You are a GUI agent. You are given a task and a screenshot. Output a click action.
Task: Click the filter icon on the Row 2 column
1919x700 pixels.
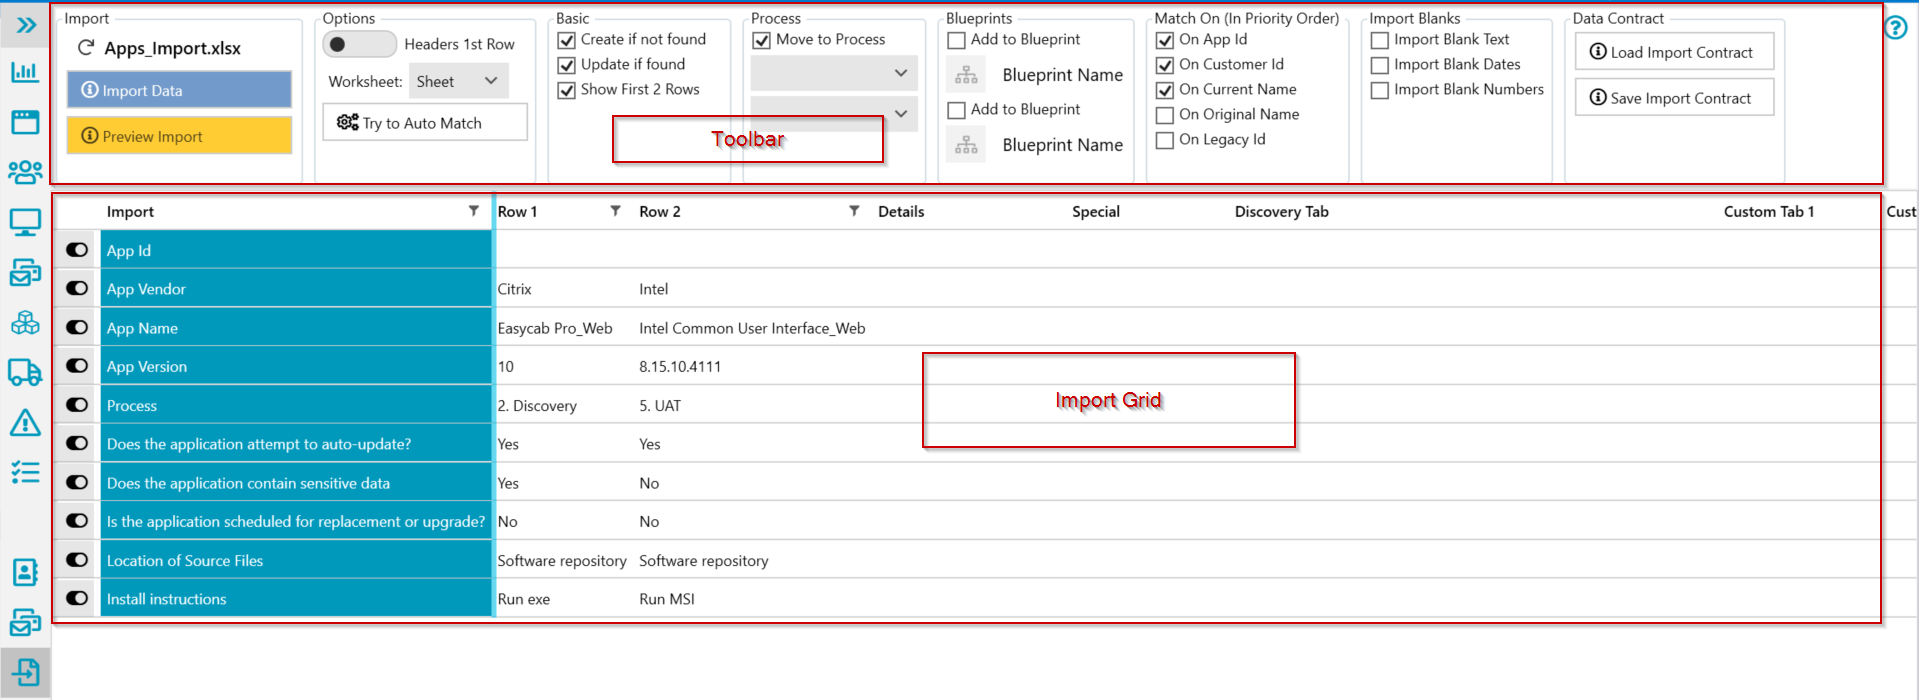[x=855, y=211]
